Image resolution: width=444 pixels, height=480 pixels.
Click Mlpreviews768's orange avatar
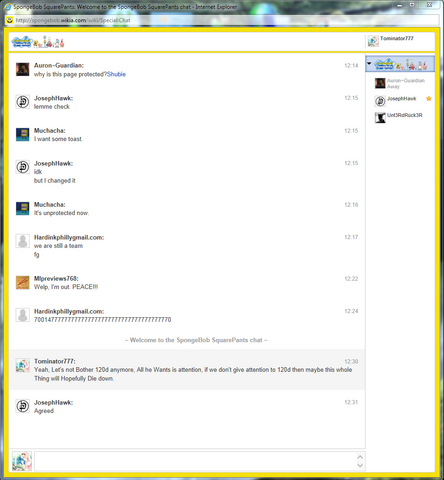tap(22, 282)
